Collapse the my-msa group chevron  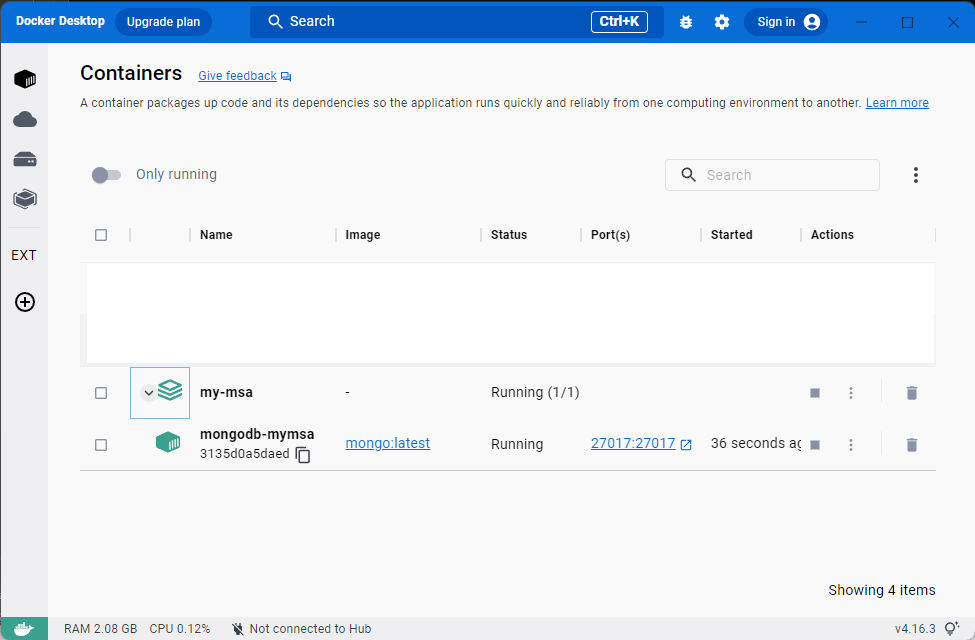click(148, 392)
